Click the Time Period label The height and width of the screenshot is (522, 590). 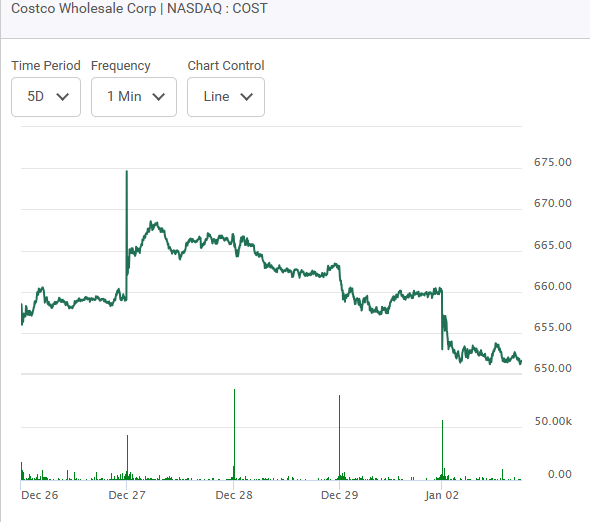(x=46, y=65)
